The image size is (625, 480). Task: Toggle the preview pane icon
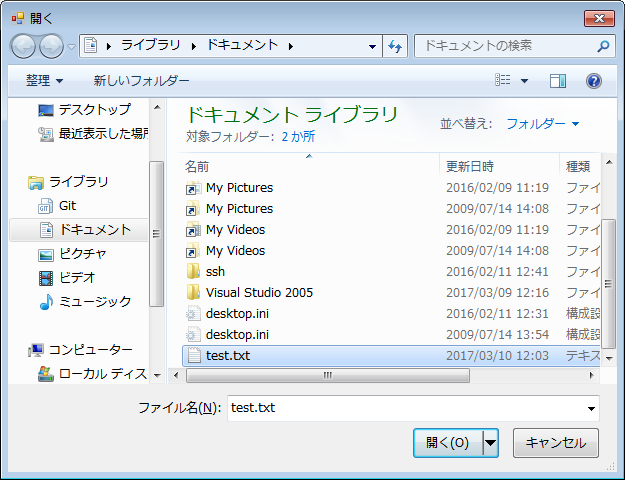click(558, 81)
